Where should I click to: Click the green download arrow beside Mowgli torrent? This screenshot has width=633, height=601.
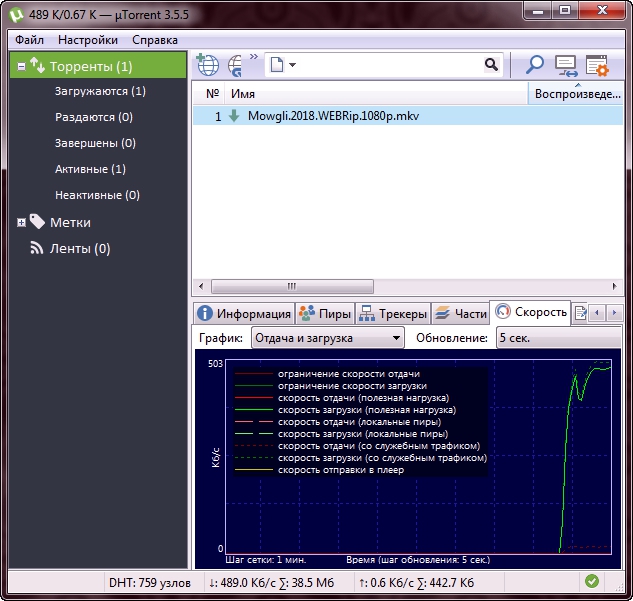234,115
